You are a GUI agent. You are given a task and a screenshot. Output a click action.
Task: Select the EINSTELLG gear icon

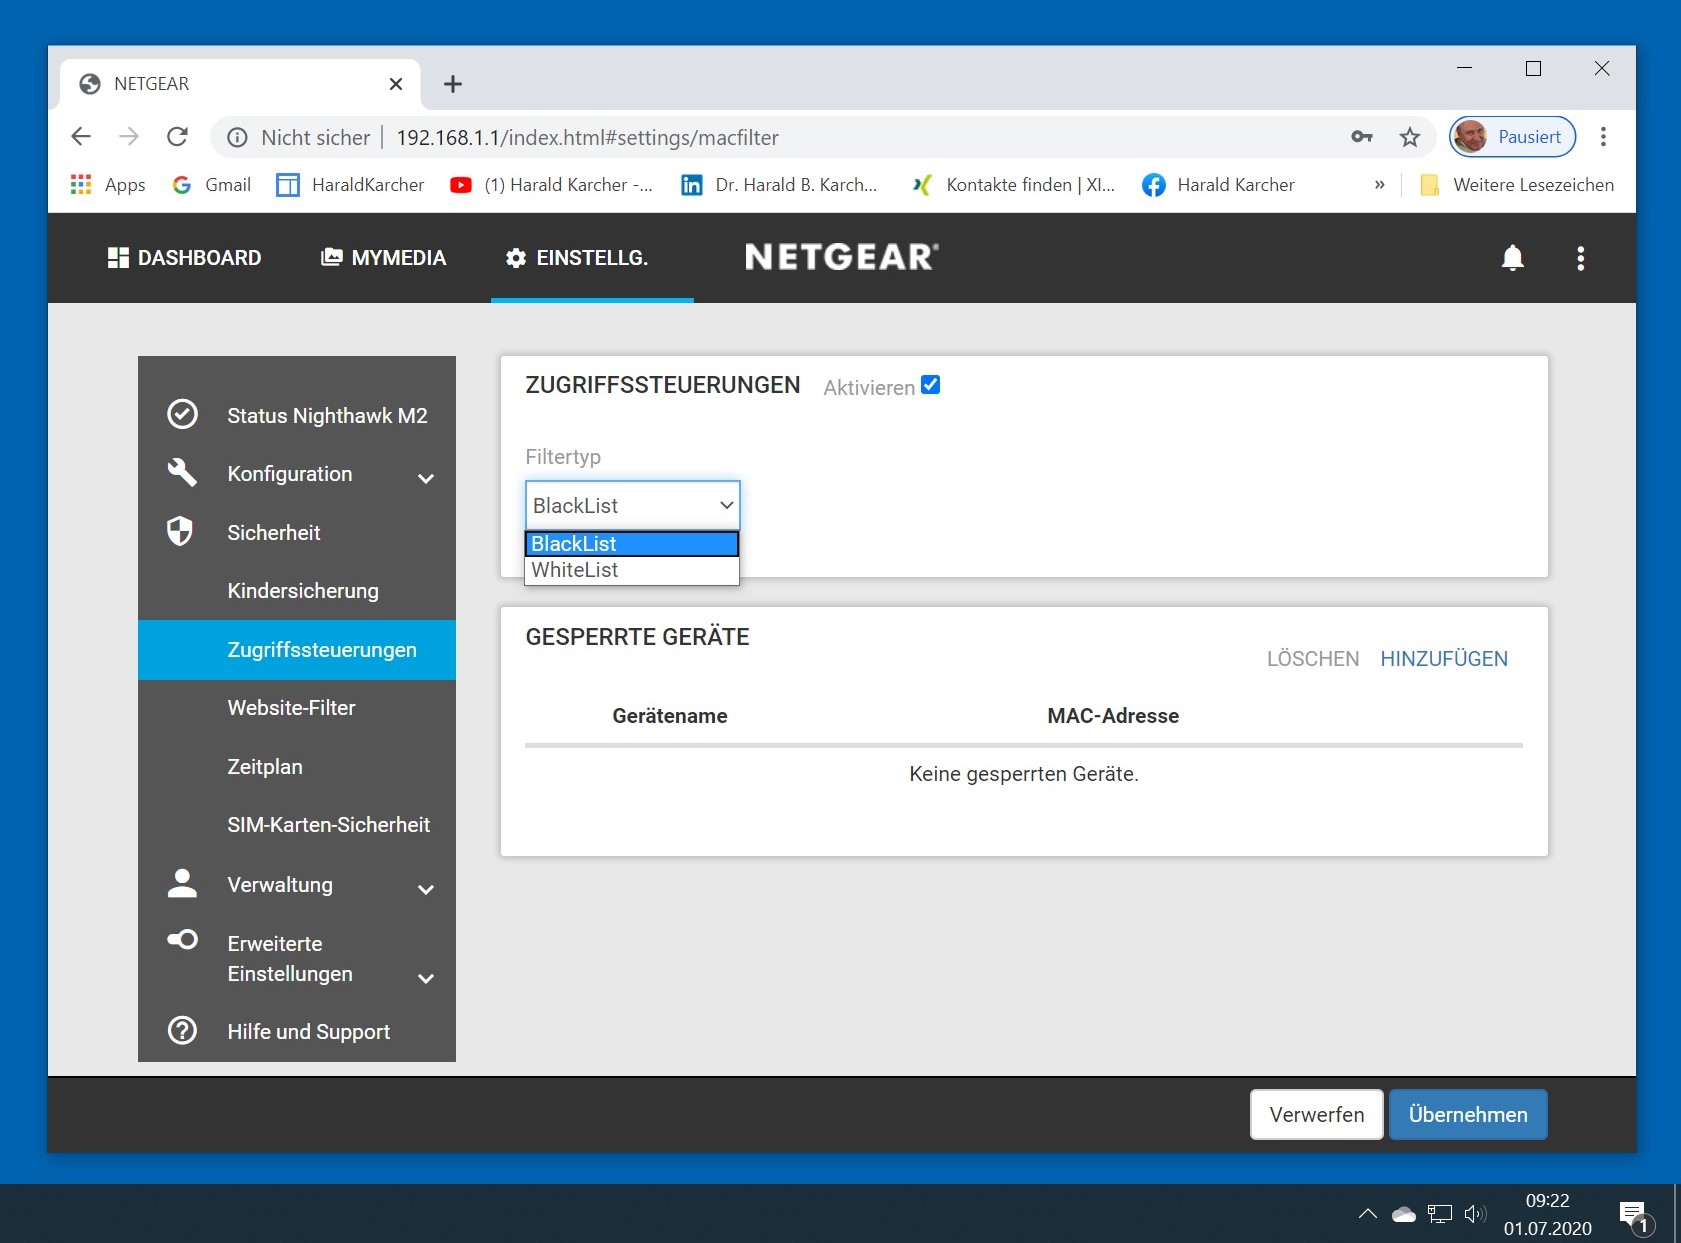515,257
